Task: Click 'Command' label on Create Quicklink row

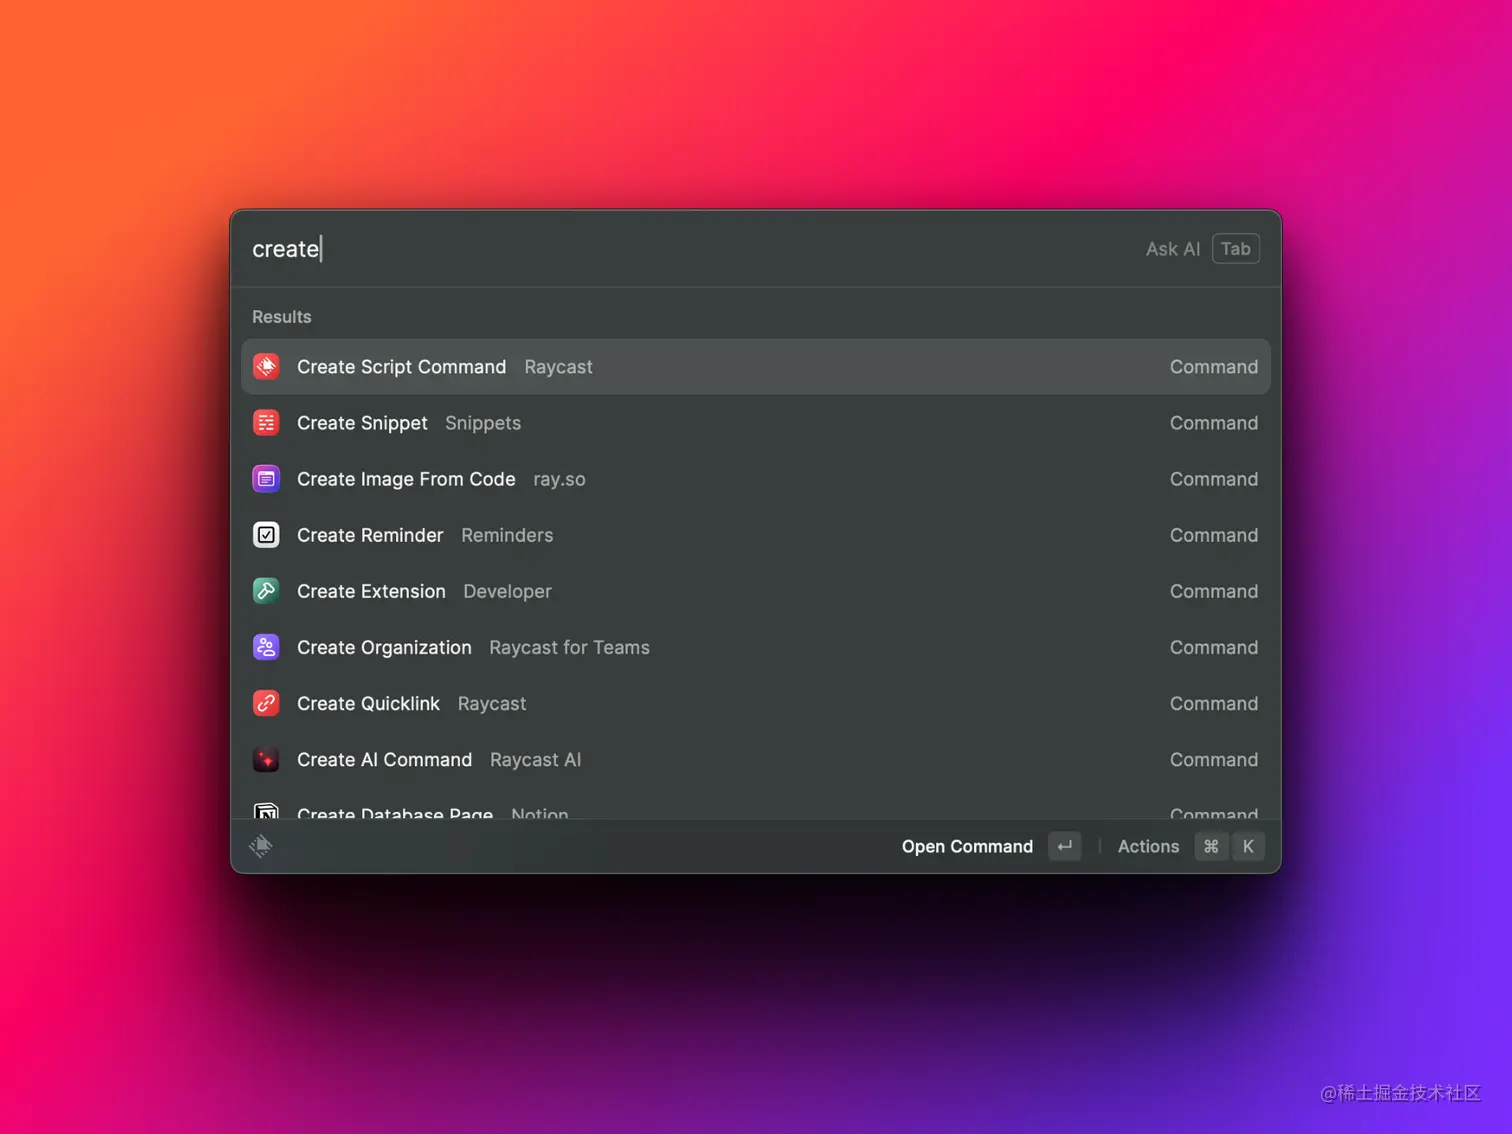Action: (x=1214, y=703)
